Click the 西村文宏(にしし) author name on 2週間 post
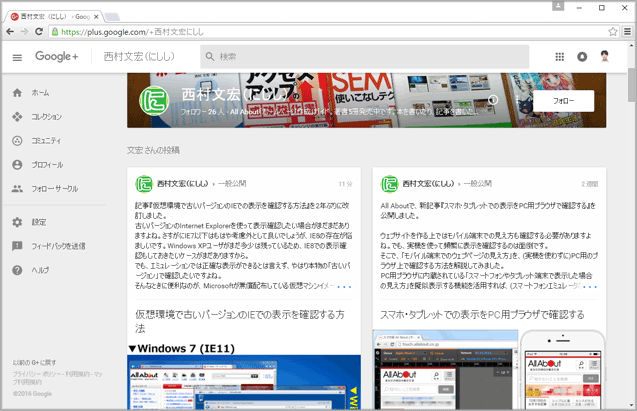This screenshot has height=411, width=637. coord(429,184)
